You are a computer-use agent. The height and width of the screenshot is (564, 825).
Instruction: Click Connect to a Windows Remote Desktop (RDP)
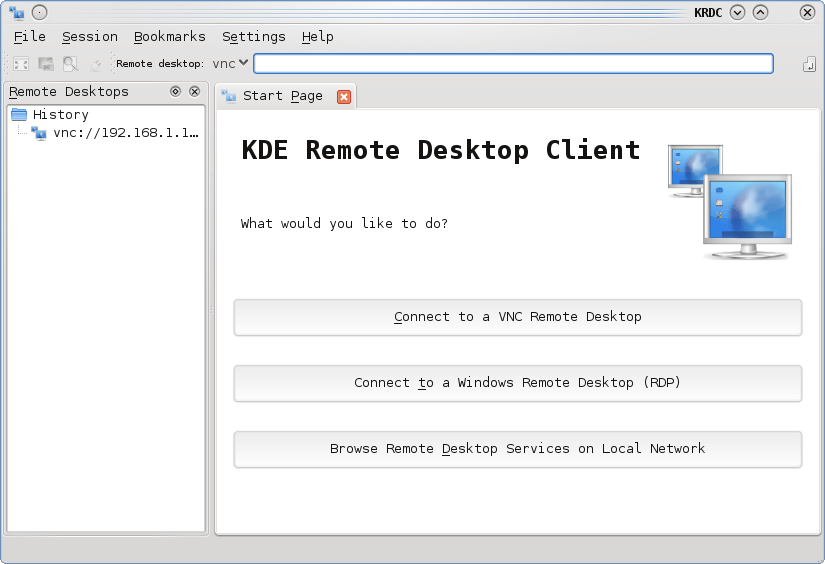click(517, 383)
